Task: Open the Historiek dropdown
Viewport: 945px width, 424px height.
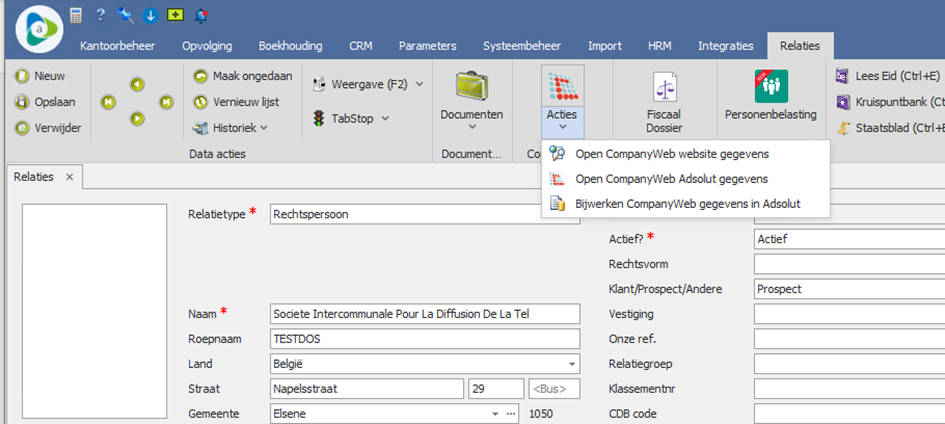Action: pyautogui.click(x=230, y=128)
